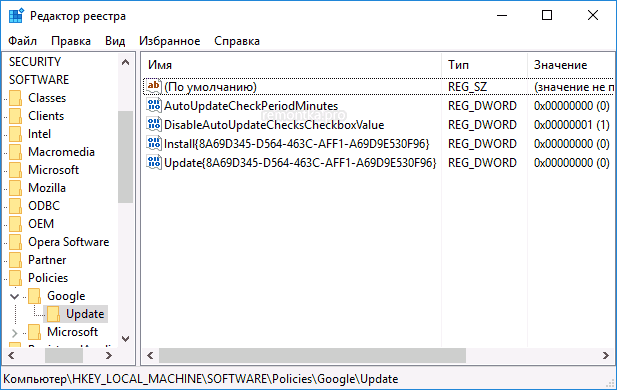617x390 pixels.
Task: Click the tree pane horizontal scrollbar thumb
Action: pos(64,355)
